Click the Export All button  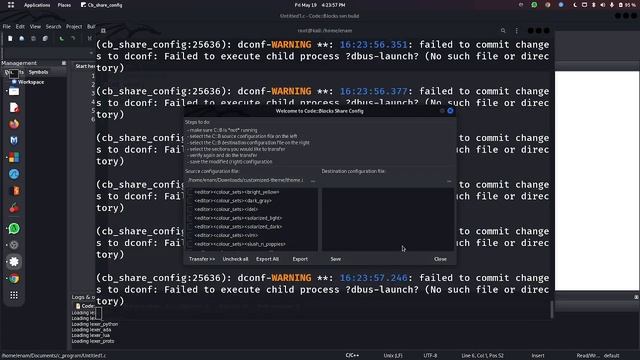(x=267, y=259)
